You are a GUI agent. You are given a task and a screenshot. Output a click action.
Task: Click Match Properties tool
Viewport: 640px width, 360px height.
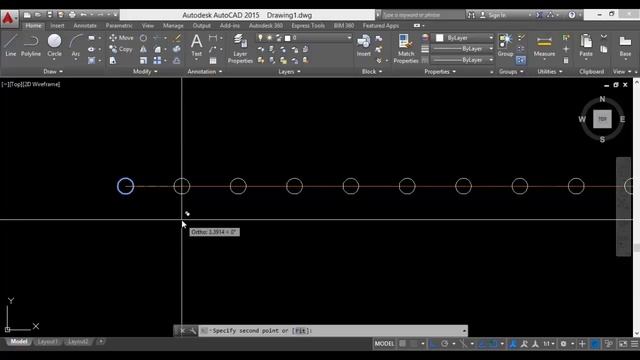pyautogui.click(x=406, y=48)
